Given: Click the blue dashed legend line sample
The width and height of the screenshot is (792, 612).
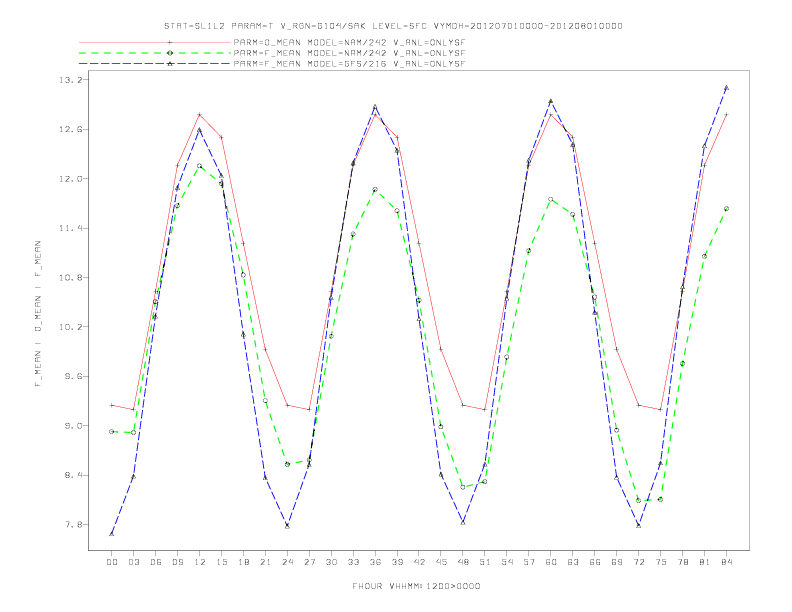Looking at the screenshot, I should coord(155,64).
